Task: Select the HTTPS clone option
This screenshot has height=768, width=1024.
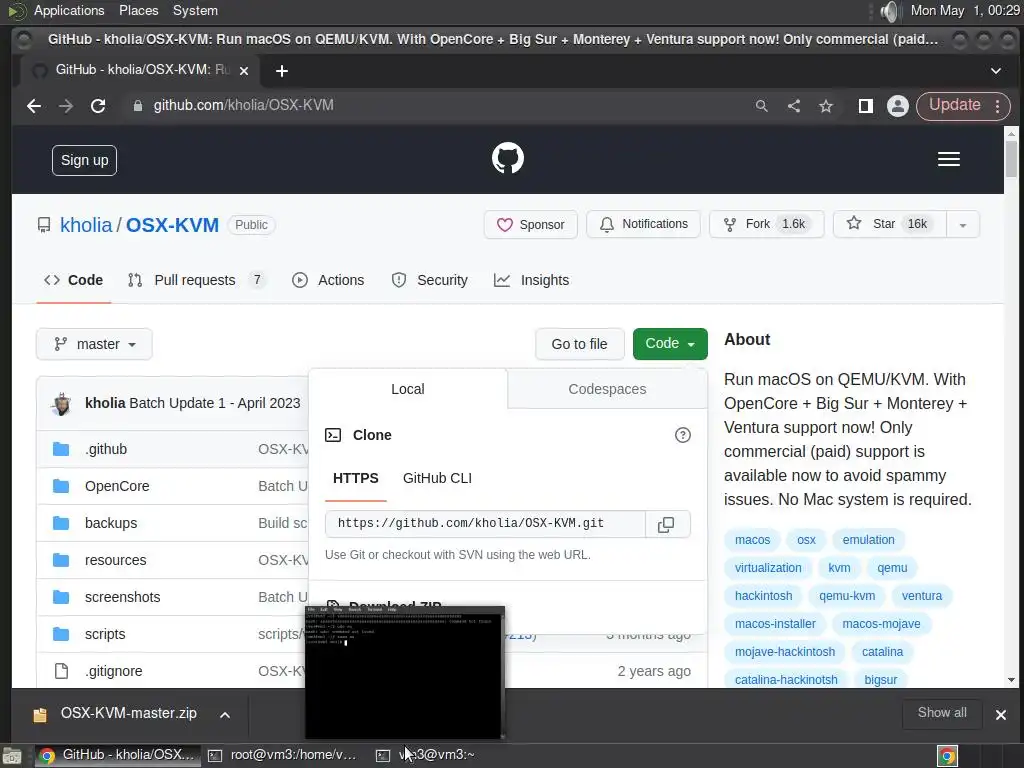Action: click(356, 479)
